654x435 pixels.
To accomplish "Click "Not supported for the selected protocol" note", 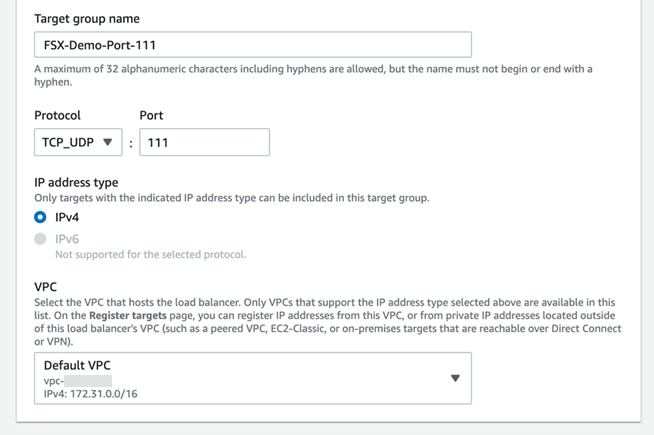I will (150, 255).
